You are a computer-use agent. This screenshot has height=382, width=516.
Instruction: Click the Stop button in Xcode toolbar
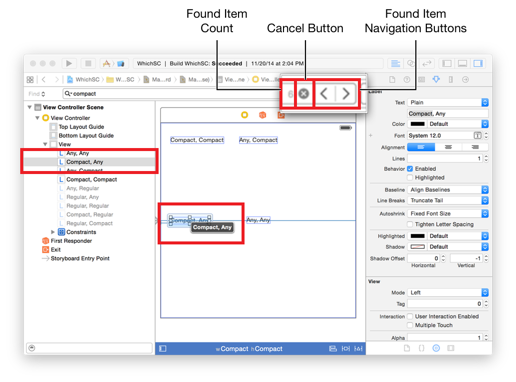coord(88,63)
